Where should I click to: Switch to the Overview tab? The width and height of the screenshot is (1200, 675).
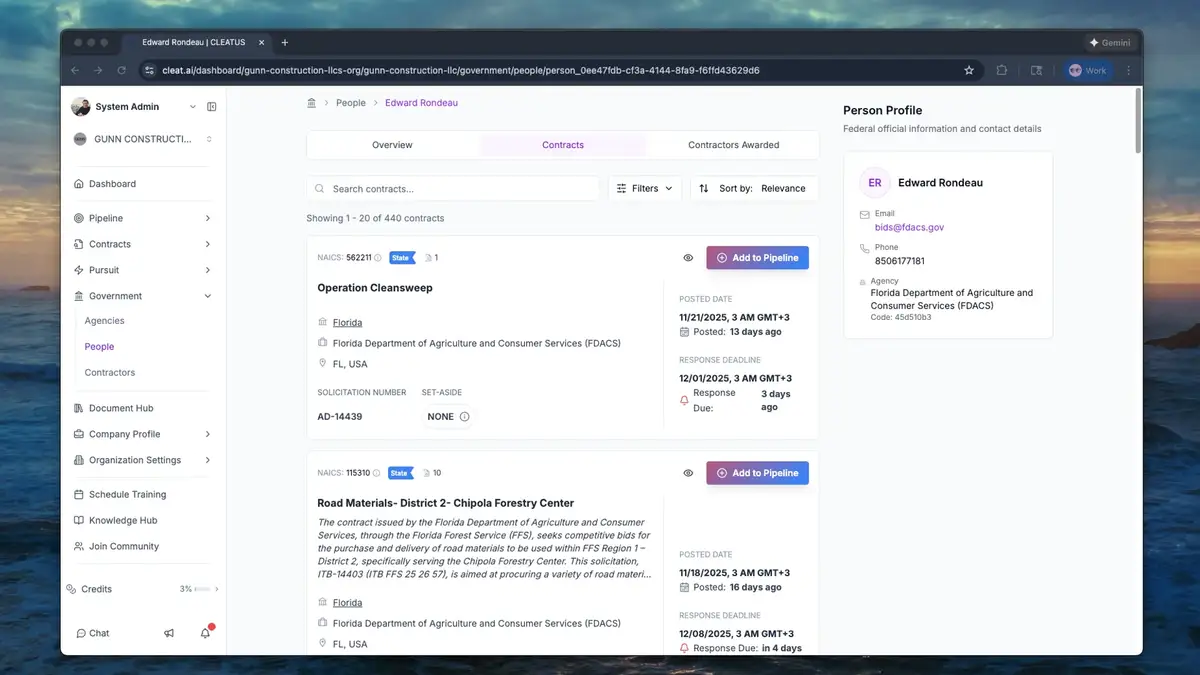392,145
